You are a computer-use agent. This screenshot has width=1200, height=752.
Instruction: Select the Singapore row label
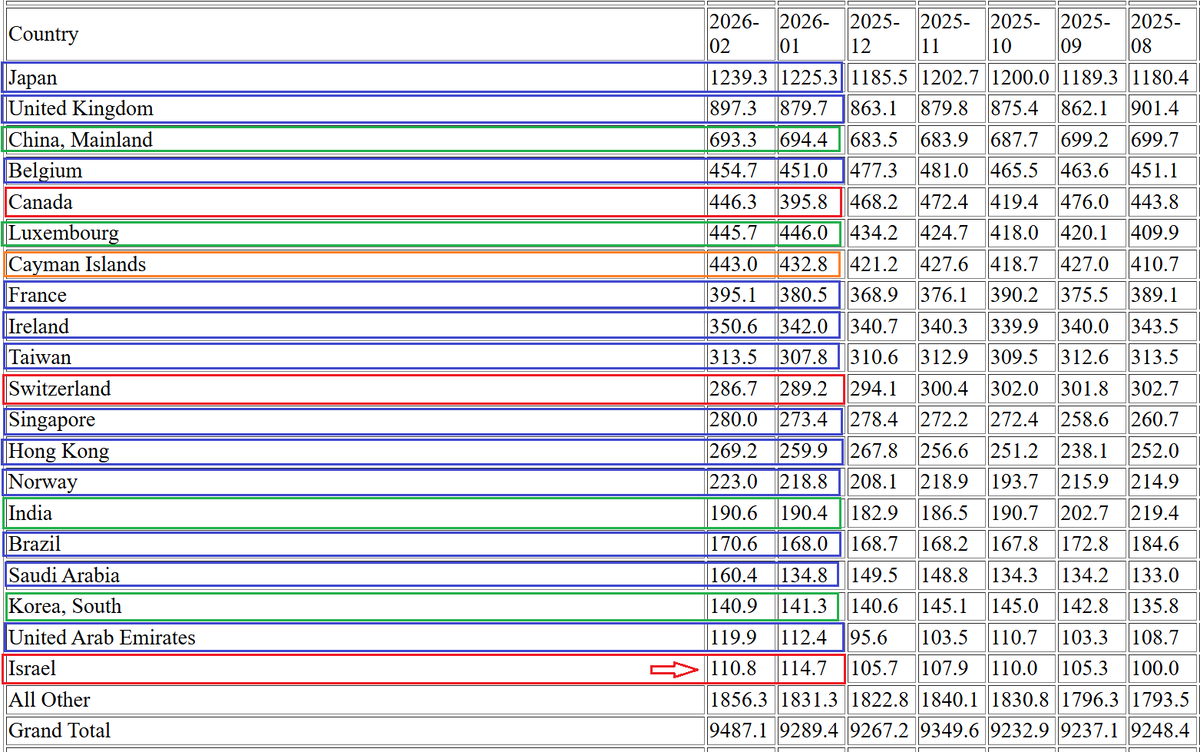(52, 419)
